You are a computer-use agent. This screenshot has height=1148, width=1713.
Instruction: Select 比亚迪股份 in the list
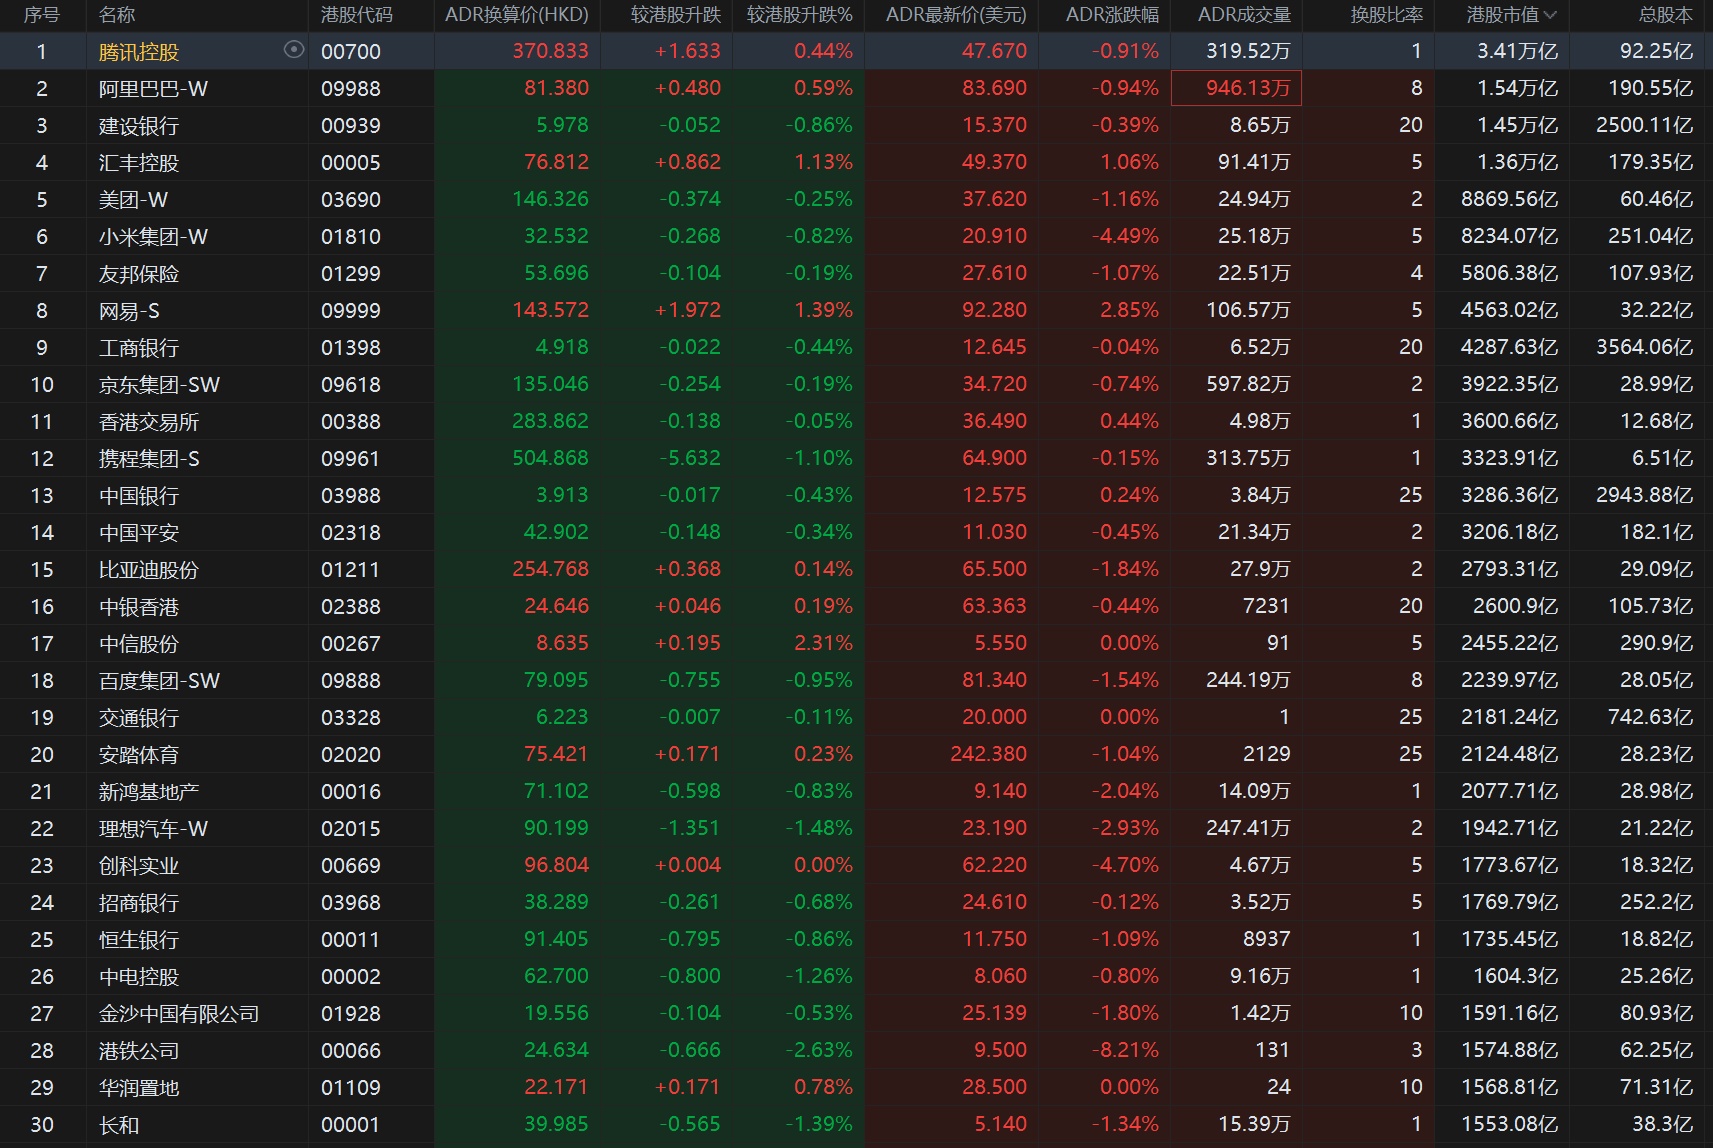point(148,570)
